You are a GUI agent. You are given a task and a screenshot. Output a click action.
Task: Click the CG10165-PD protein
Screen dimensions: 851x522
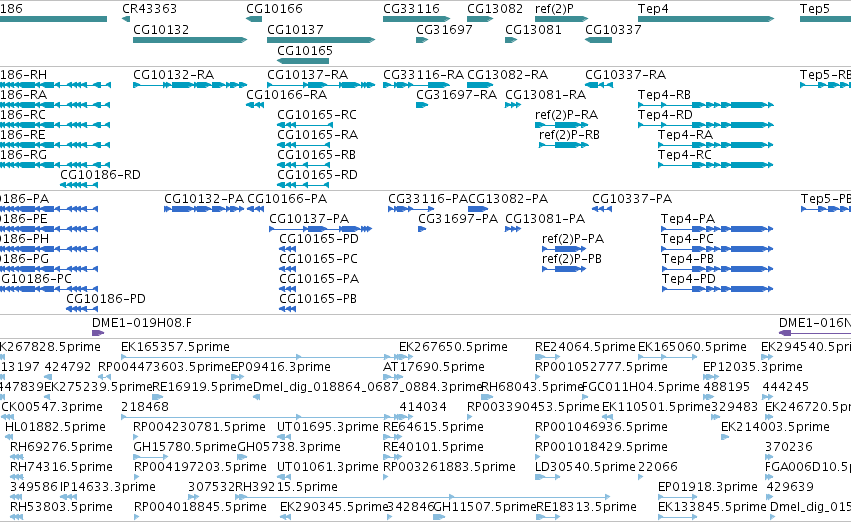[287, 249]
